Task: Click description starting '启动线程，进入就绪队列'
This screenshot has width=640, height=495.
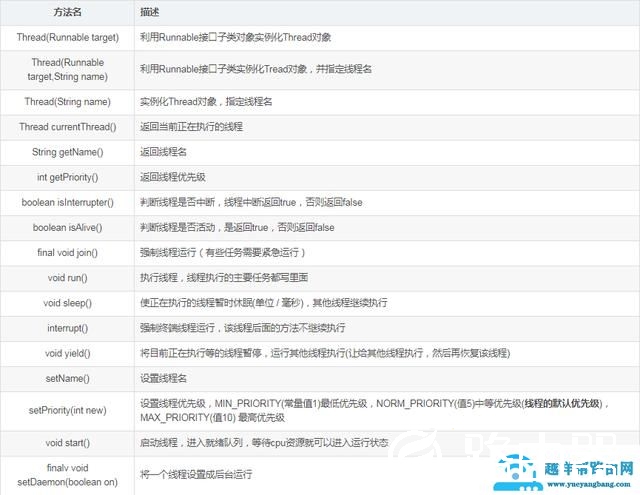Action: pos(264,443)
